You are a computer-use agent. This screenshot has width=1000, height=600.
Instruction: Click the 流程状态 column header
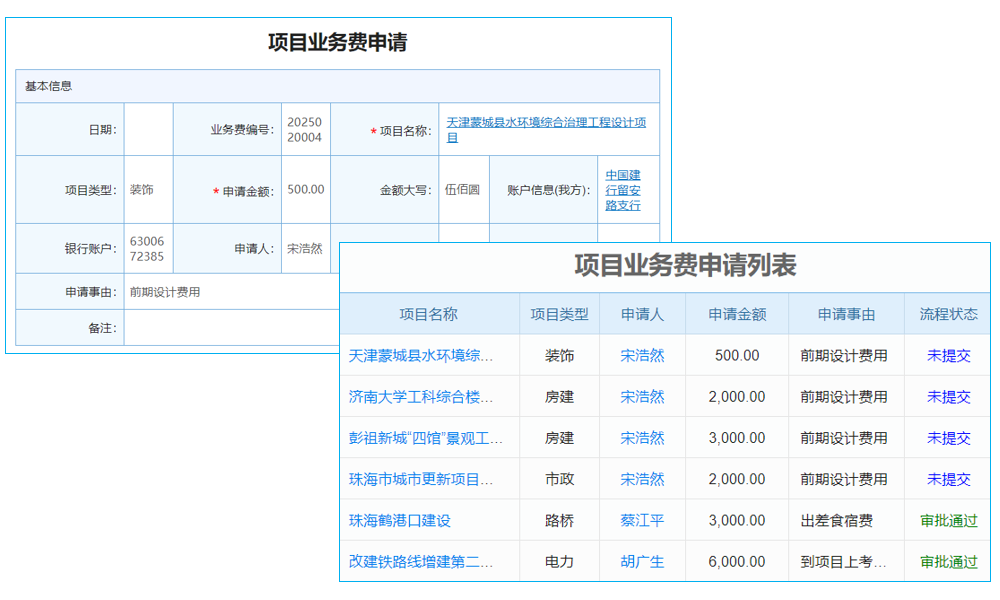[948, 313]
